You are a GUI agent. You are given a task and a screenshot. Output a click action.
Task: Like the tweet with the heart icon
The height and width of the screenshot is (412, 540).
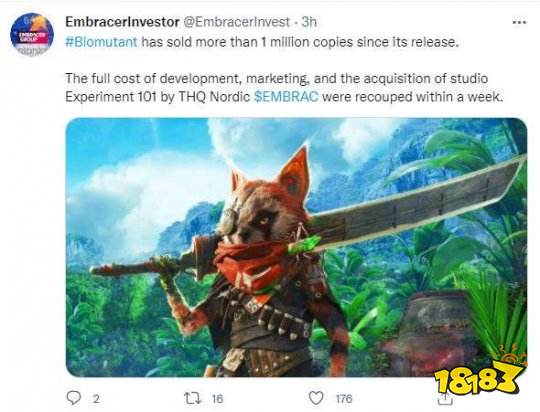point(316,398)
